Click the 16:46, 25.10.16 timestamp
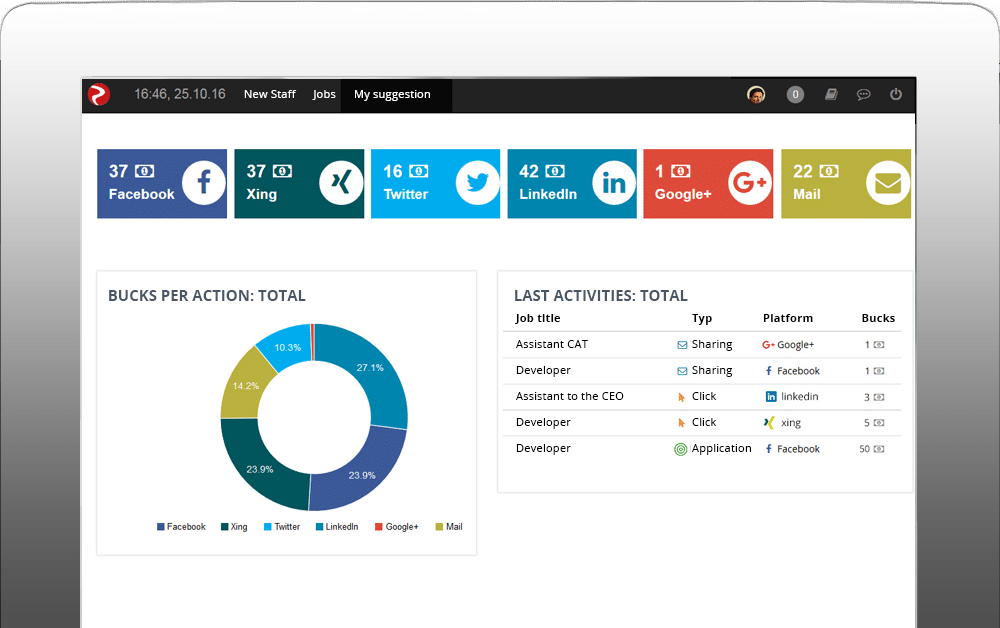1000x628 pixels. (180, 94)
